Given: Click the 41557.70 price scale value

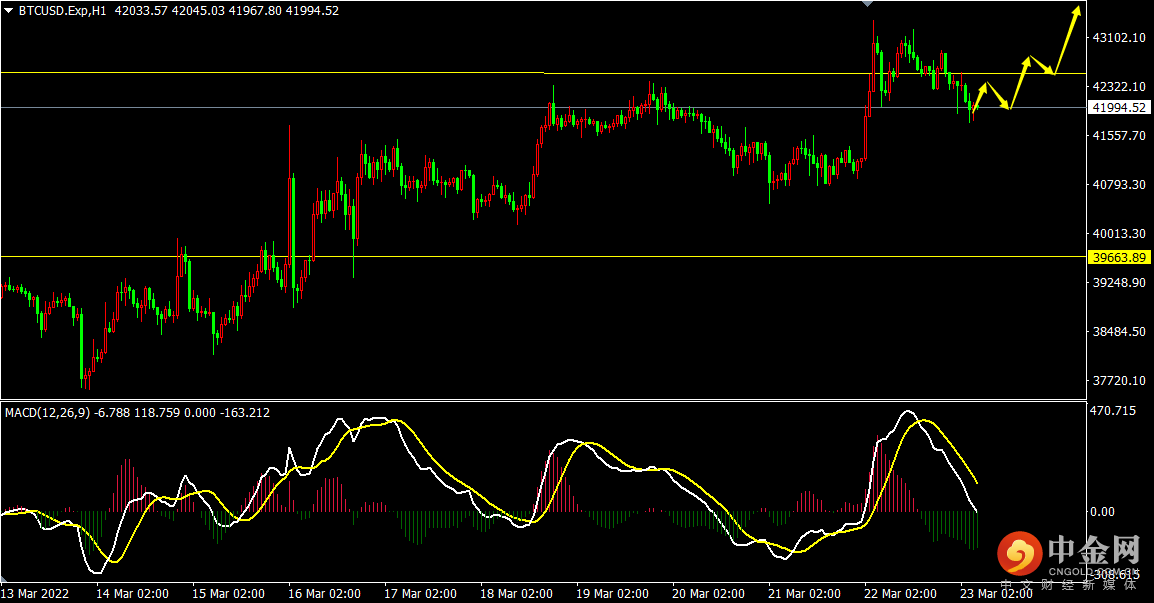Looking at the screenshot, I should click(1119, 135).
